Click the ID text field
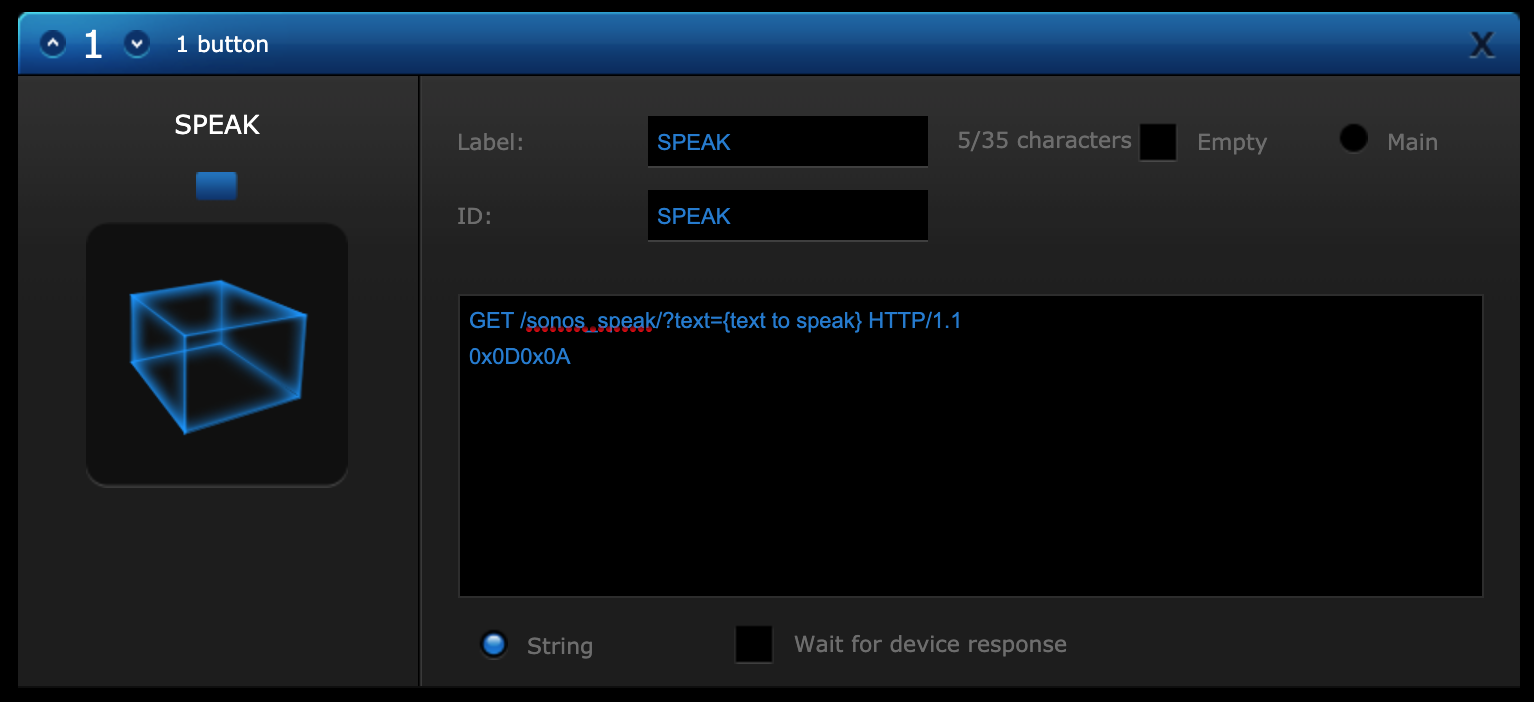Image resolution: width=1534 pixels, height=702 pixels. tap(787, 216)
